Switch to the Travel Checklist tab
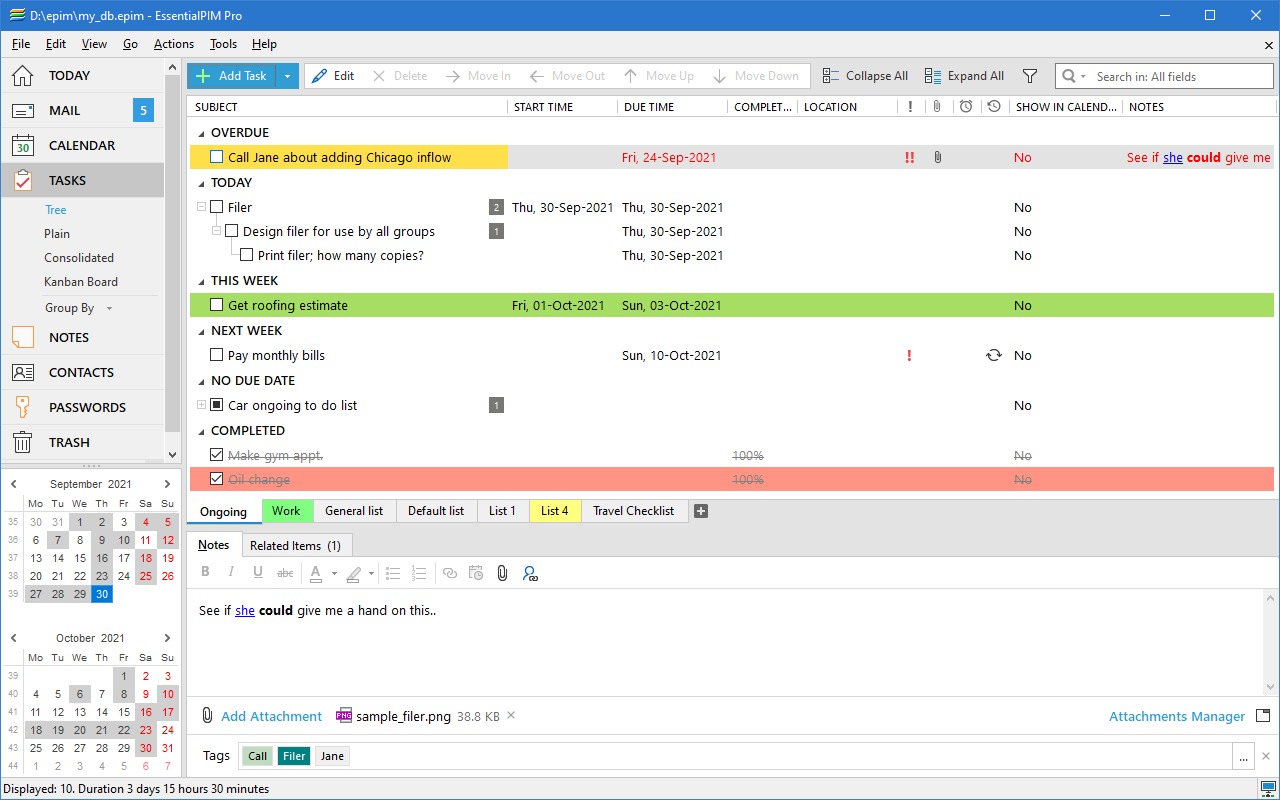The width and height of the screenshot is (1280, 800). pos(633,511)
